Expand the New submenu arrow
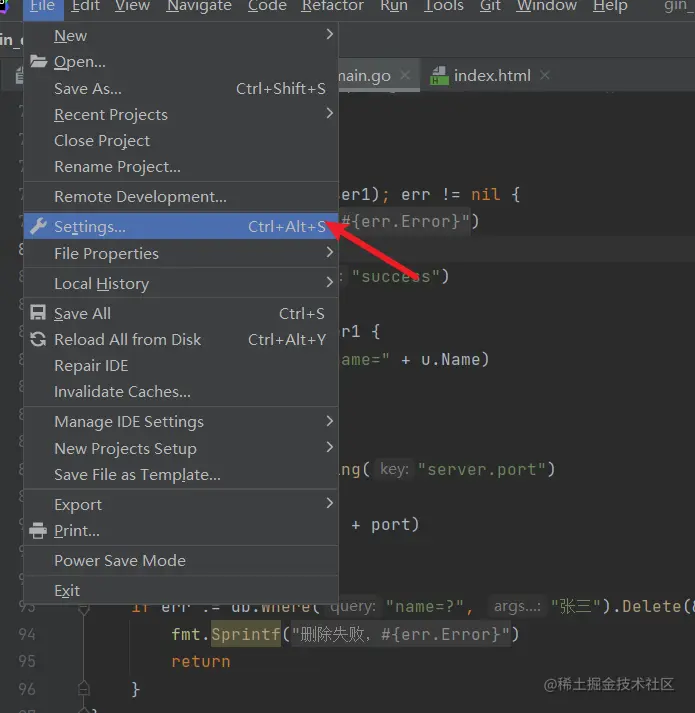 [330, 35]
